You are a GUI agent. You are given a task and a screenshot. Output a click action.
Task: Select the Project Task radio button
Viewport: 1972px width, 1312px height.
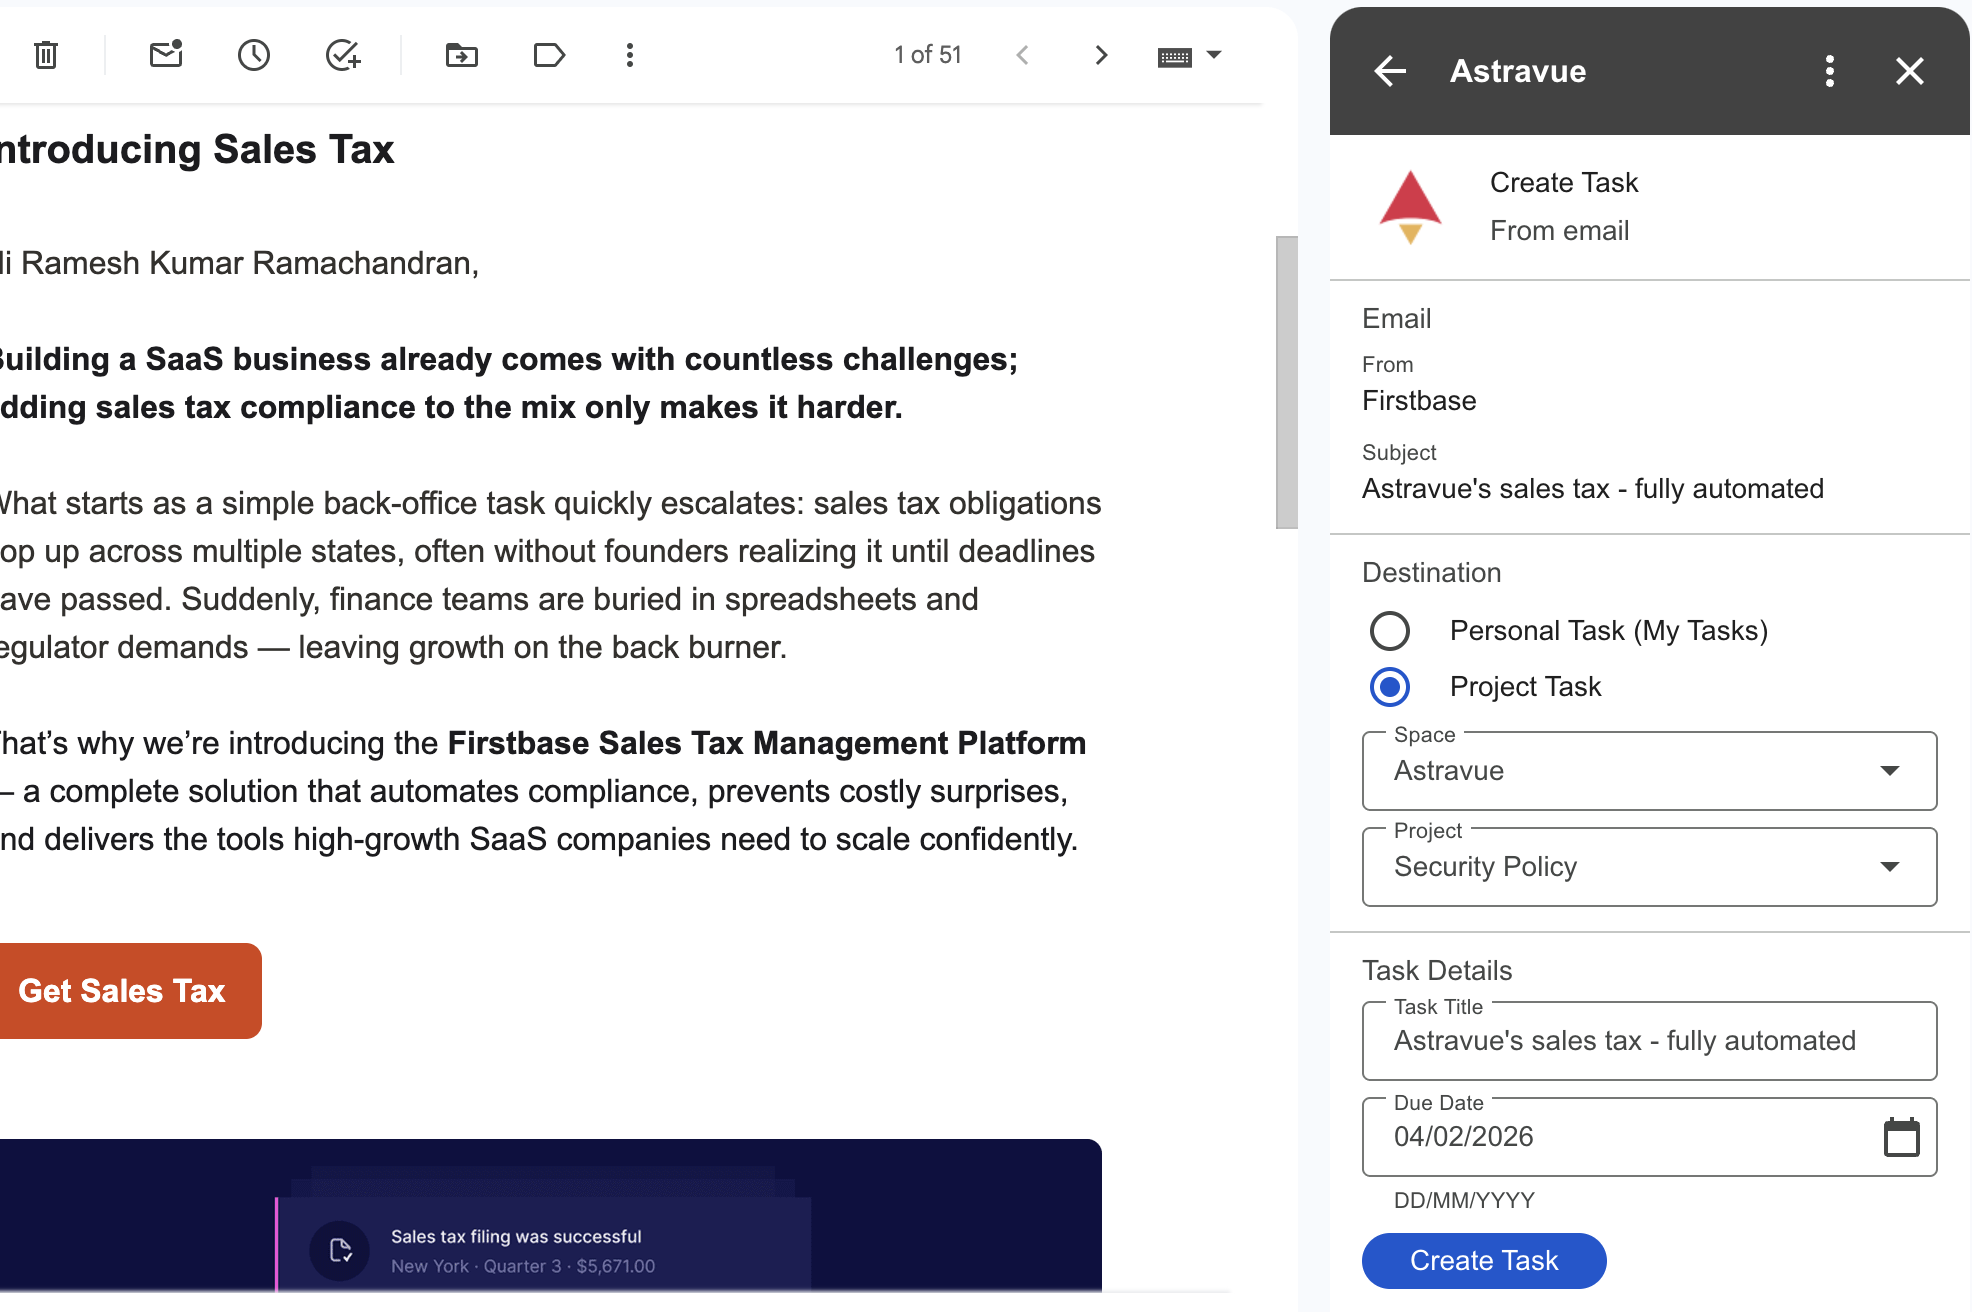pos(1390,687)
